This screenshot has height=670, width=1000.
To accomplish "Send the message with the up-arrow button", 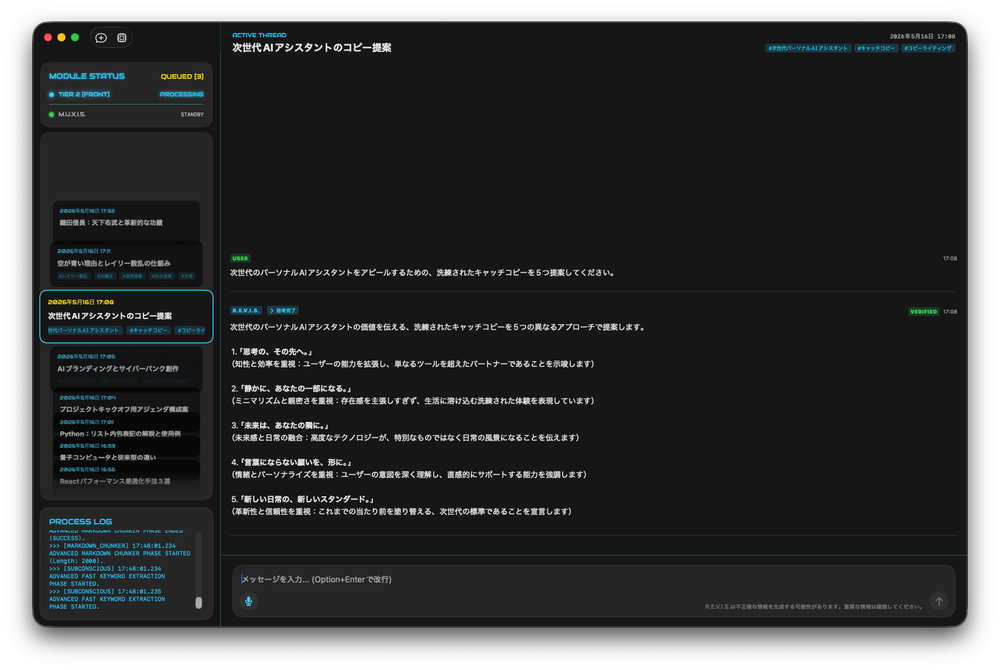I will [939, 601].
